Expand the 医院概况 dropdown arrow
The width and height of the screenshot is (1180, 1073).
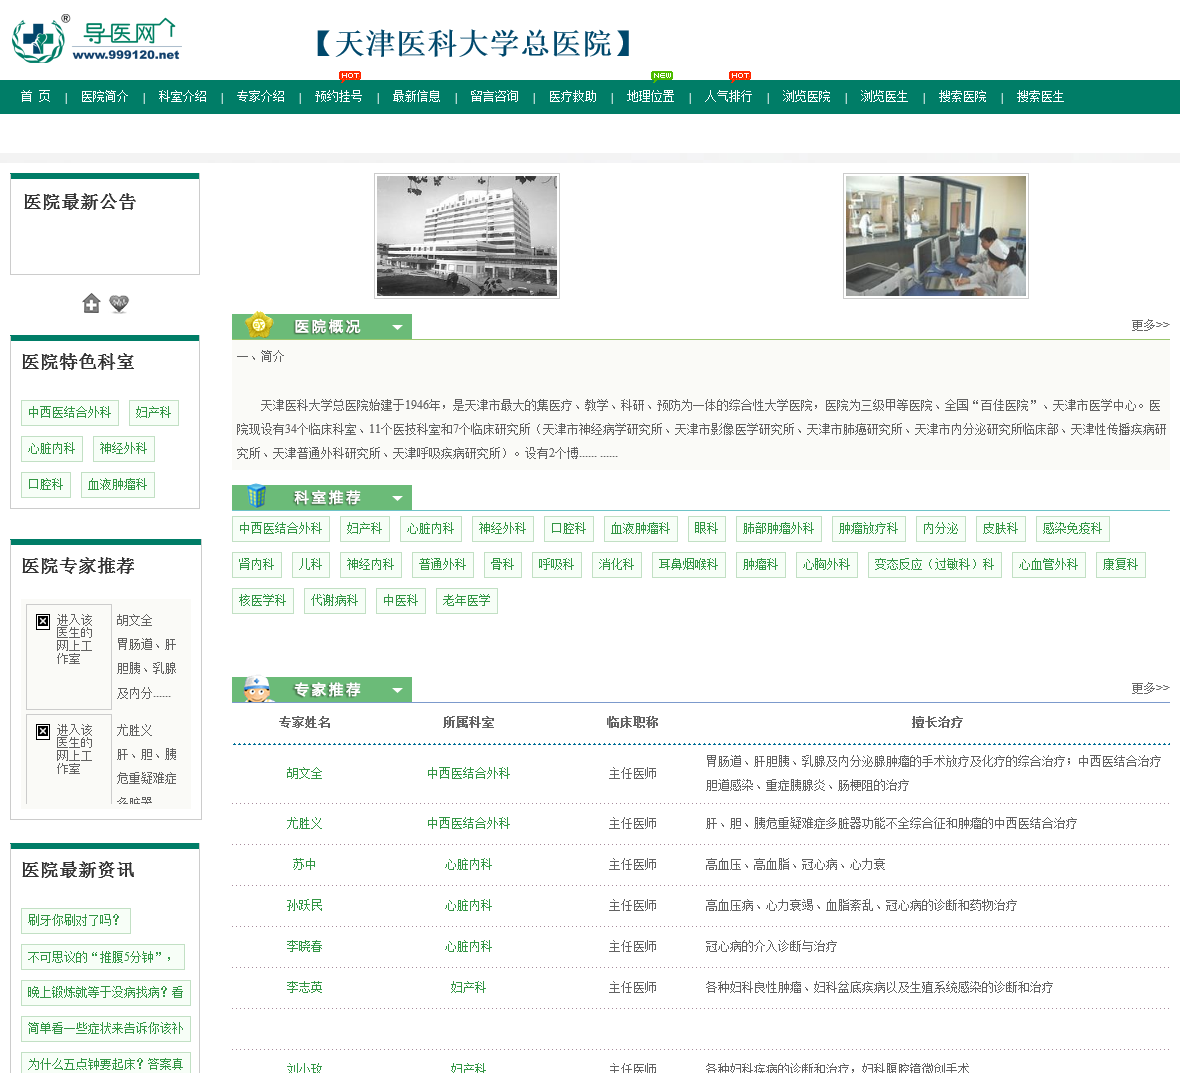397,327
